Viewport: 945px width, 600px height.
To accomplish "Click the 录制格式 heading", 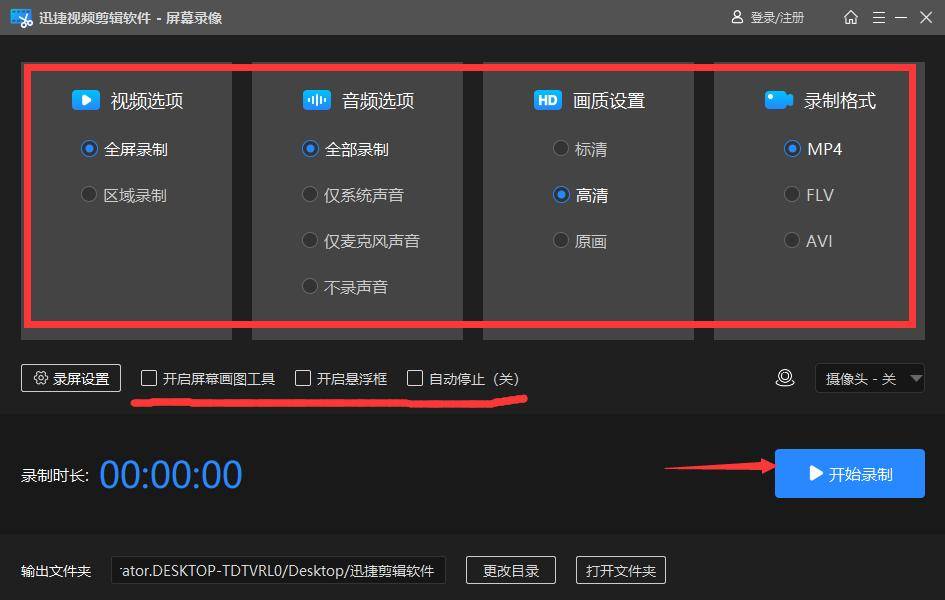I will pyautogui.click(x=840, y=101).
